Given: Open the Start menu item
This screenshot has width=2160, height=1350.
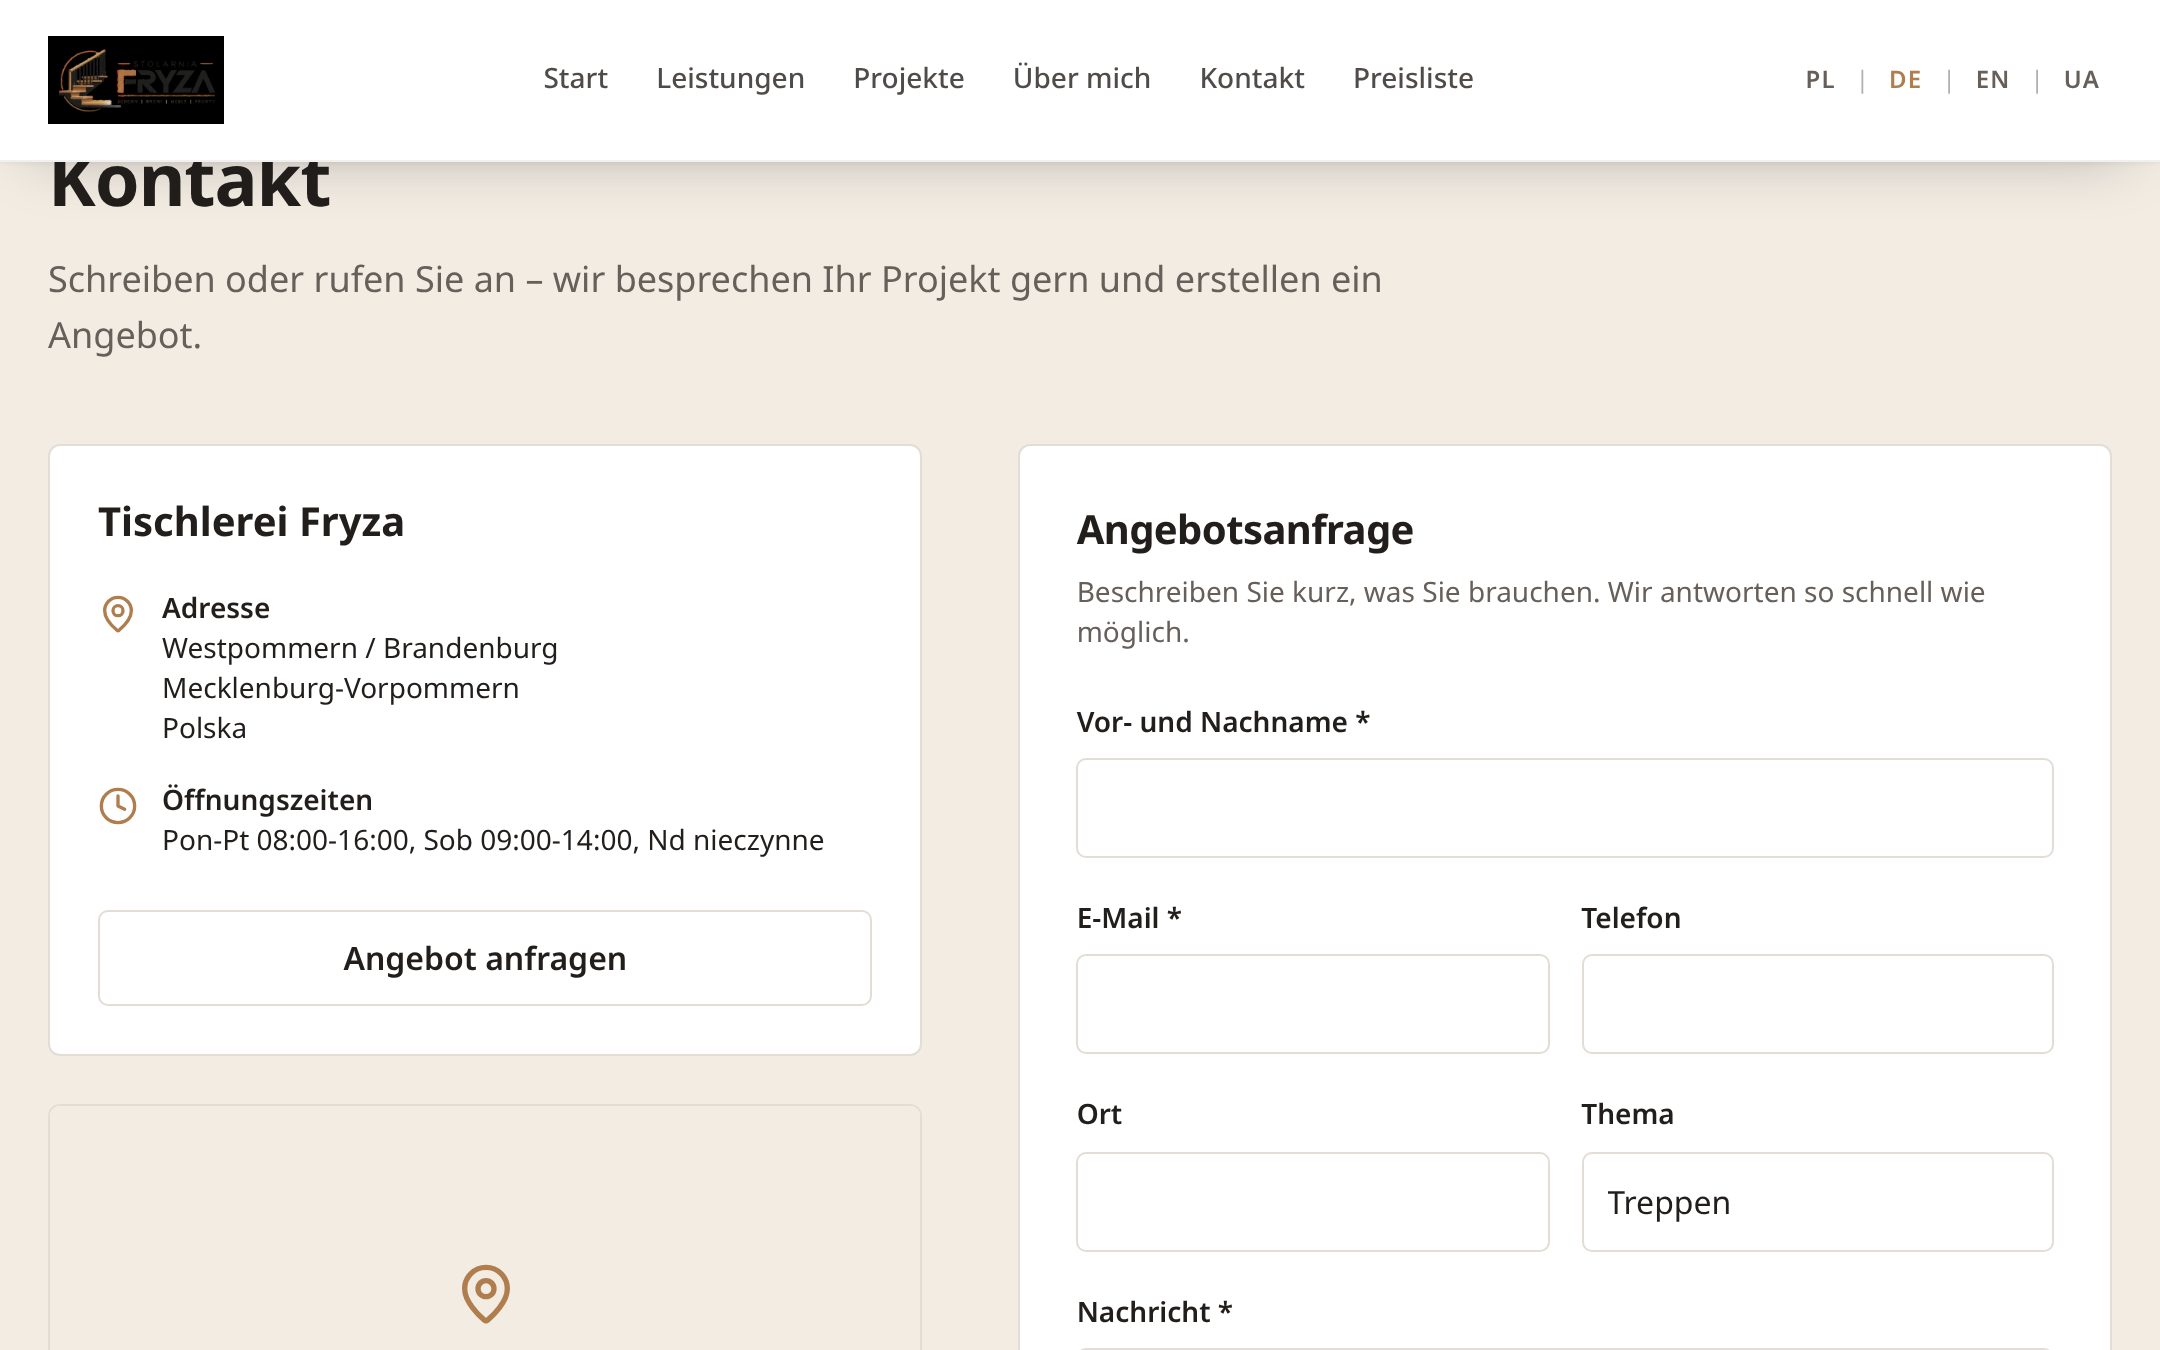Looking at the screenshot, I should click(575, 78).
